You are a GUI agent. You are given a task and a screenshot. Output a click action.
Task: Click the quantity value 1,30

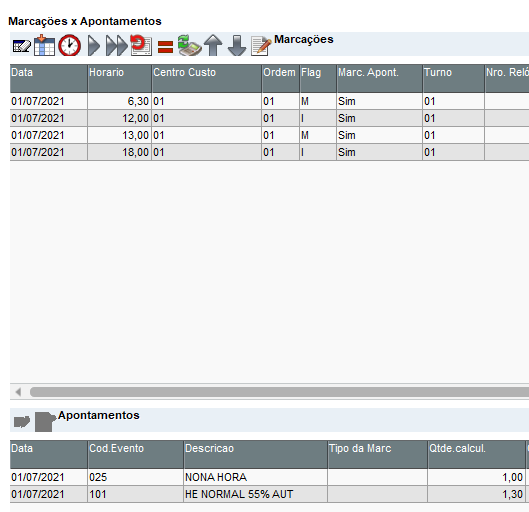tap(476, 494)
